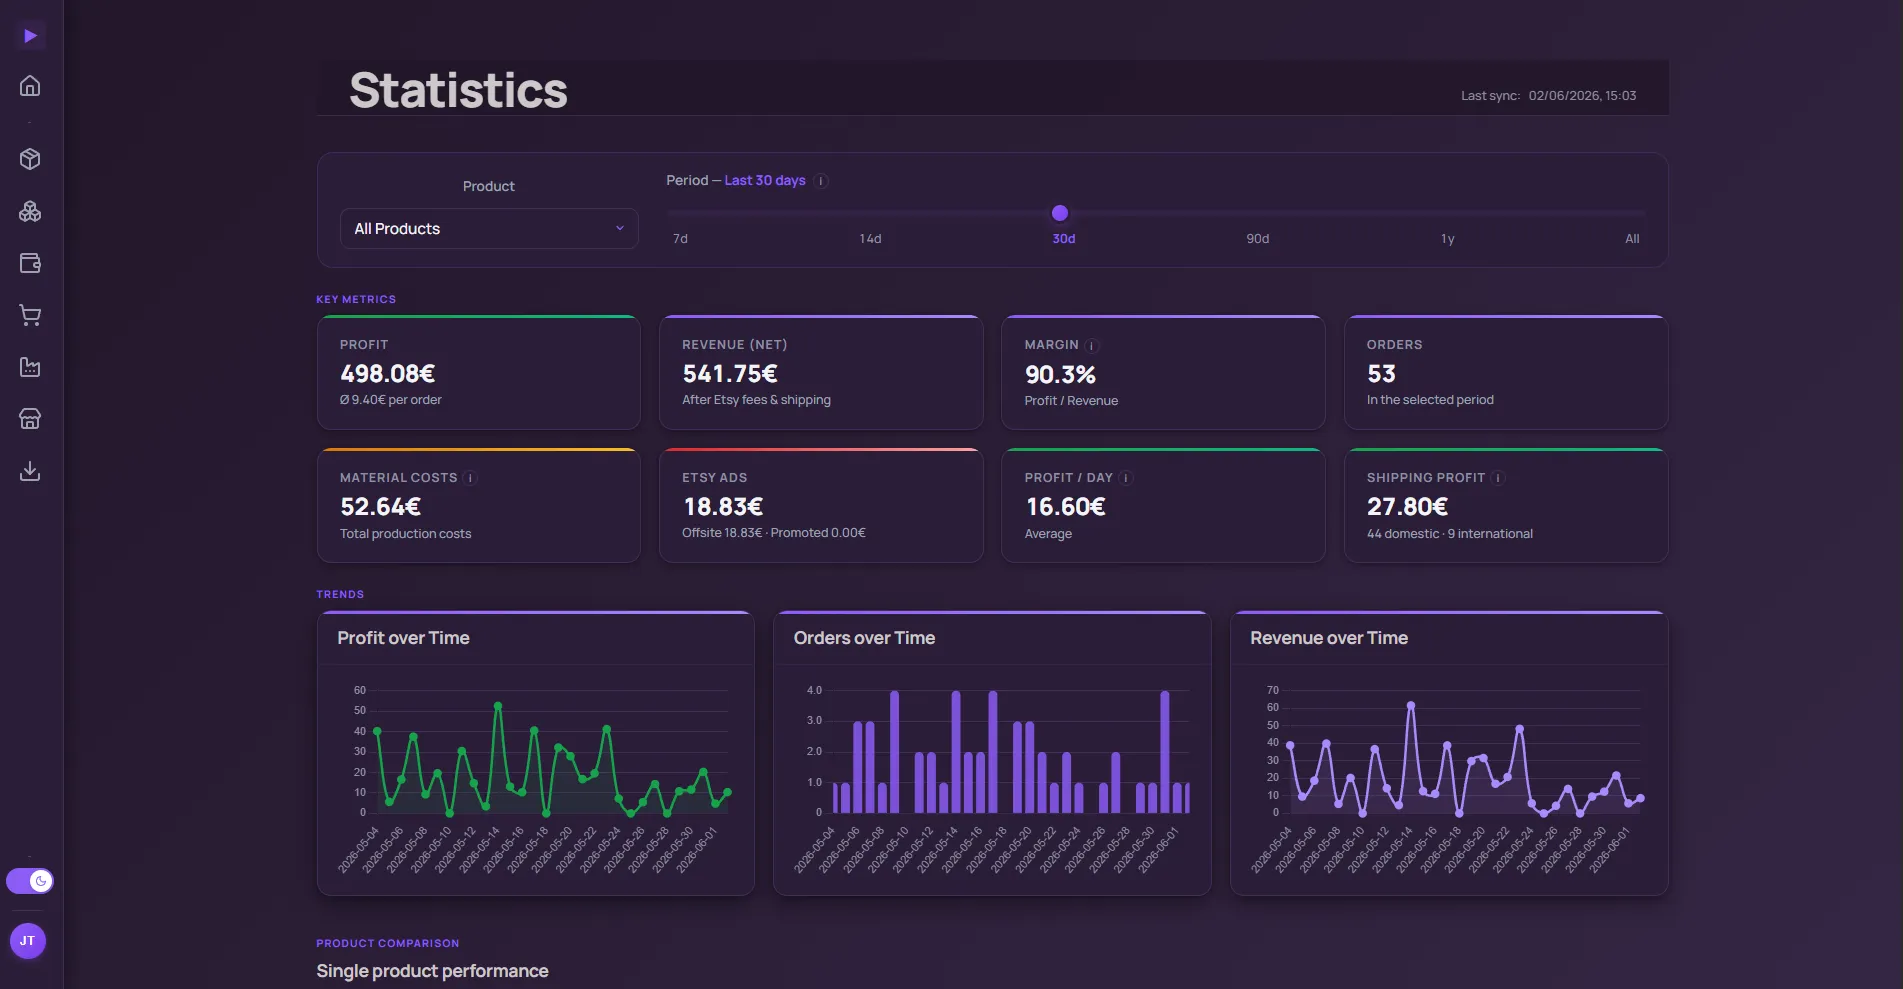Viewport: 1903px width, 989px height.
Task: Click the KEY METRICS section label
Action: (x=356, y=300)
